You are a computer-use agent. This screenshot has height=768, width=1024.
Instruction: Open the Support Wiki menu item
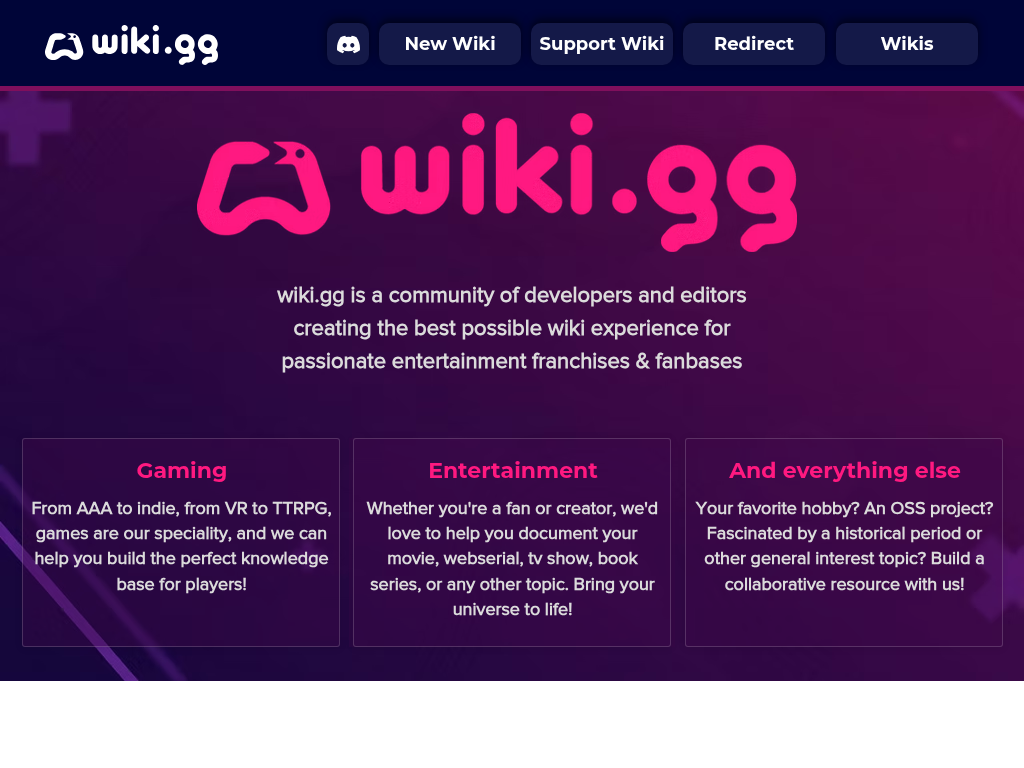601,44
